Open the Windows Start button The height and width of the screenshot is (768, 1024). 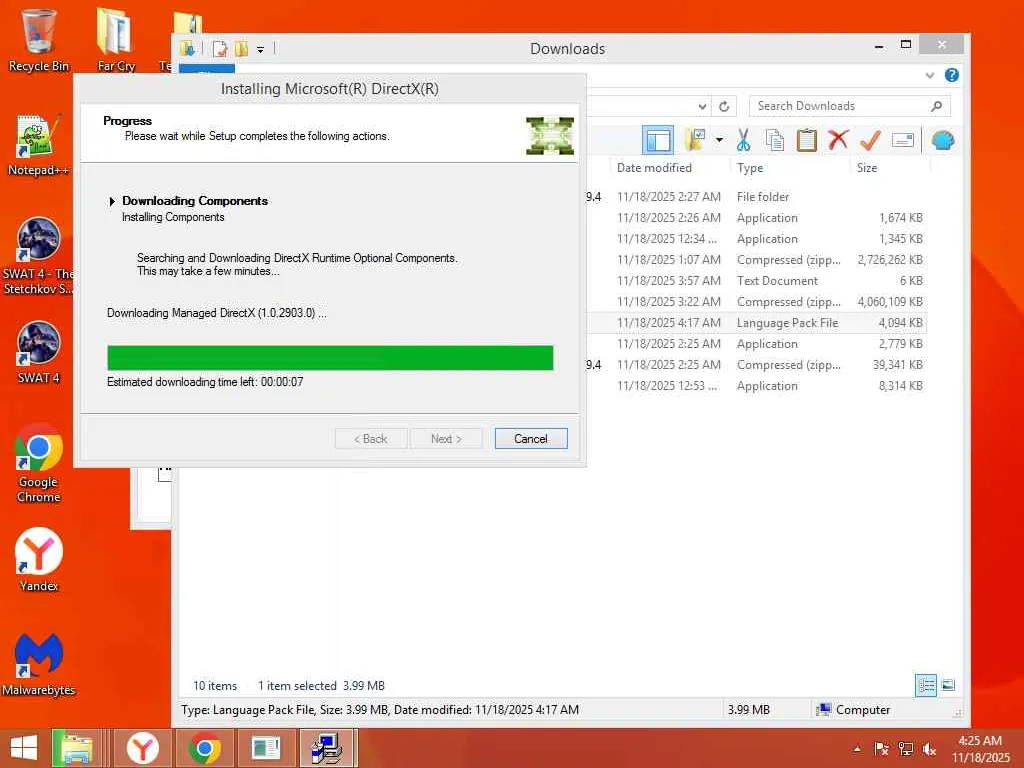24,748
